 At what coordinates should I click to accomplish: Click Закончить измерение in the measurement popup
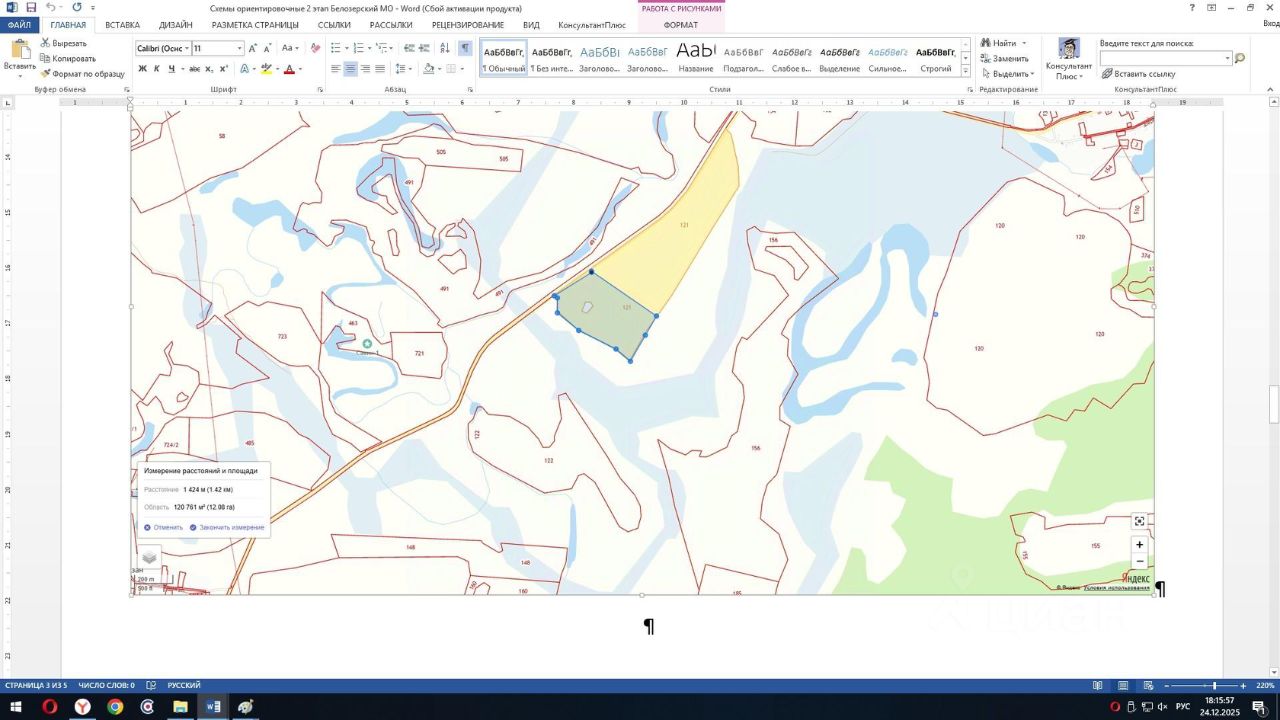227,527
